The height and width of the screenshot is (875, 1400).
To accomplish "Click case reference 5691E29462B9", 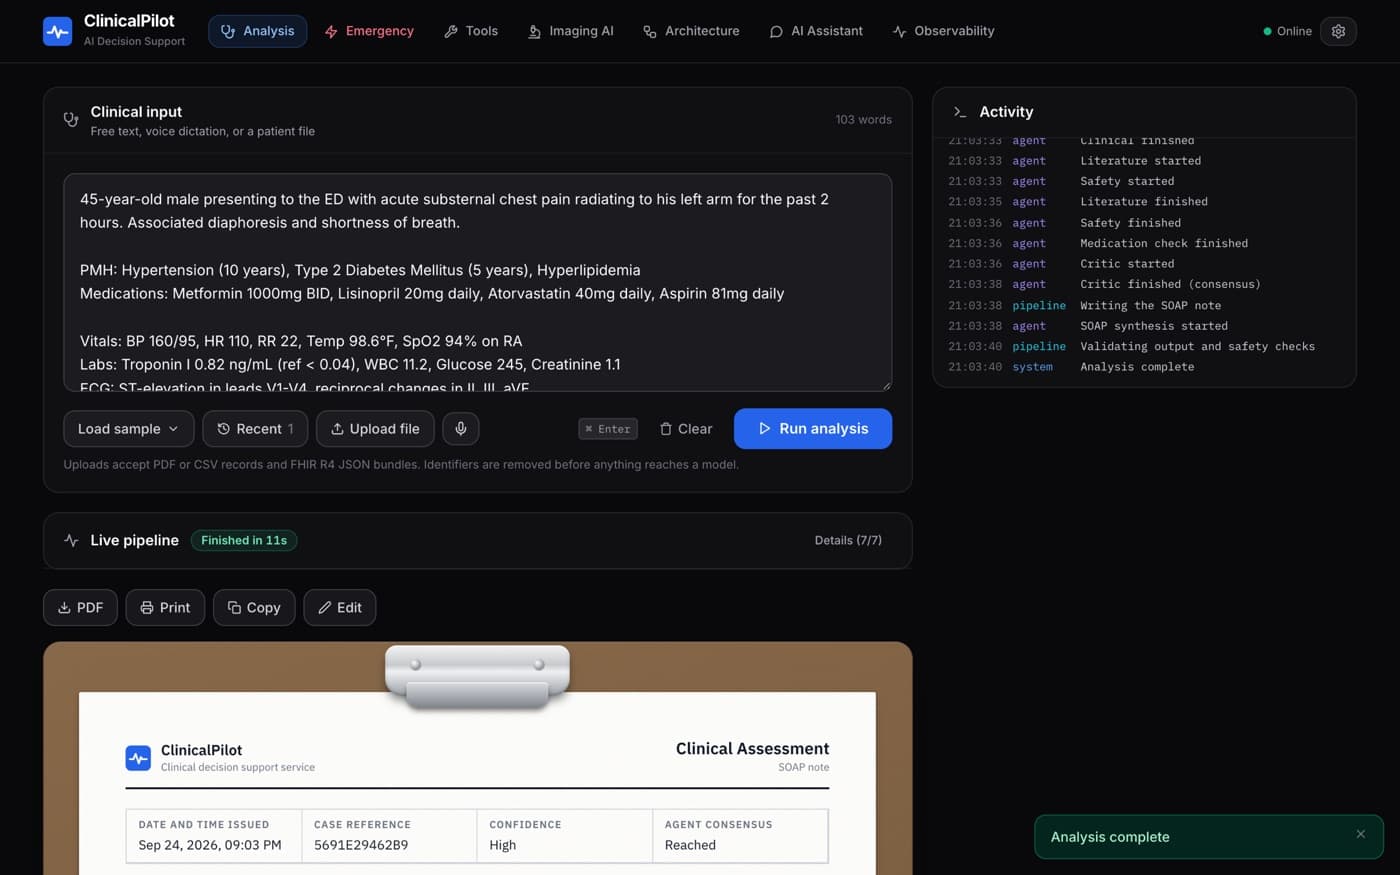I will 361,845.
